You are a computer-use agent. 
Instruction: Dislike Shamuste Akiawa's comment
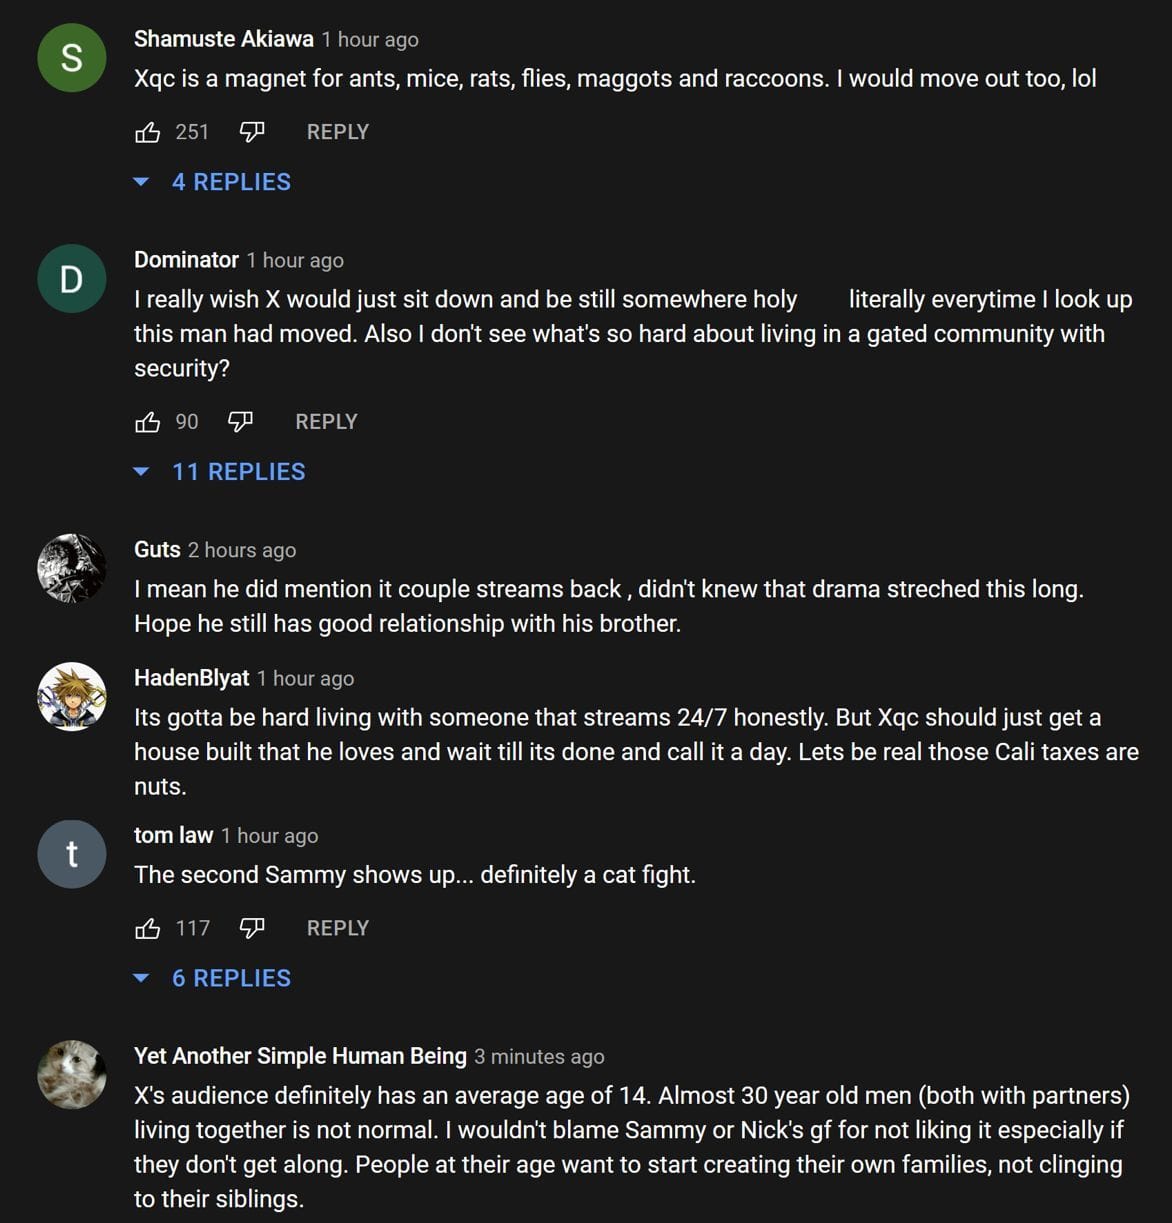pos(252,132)
